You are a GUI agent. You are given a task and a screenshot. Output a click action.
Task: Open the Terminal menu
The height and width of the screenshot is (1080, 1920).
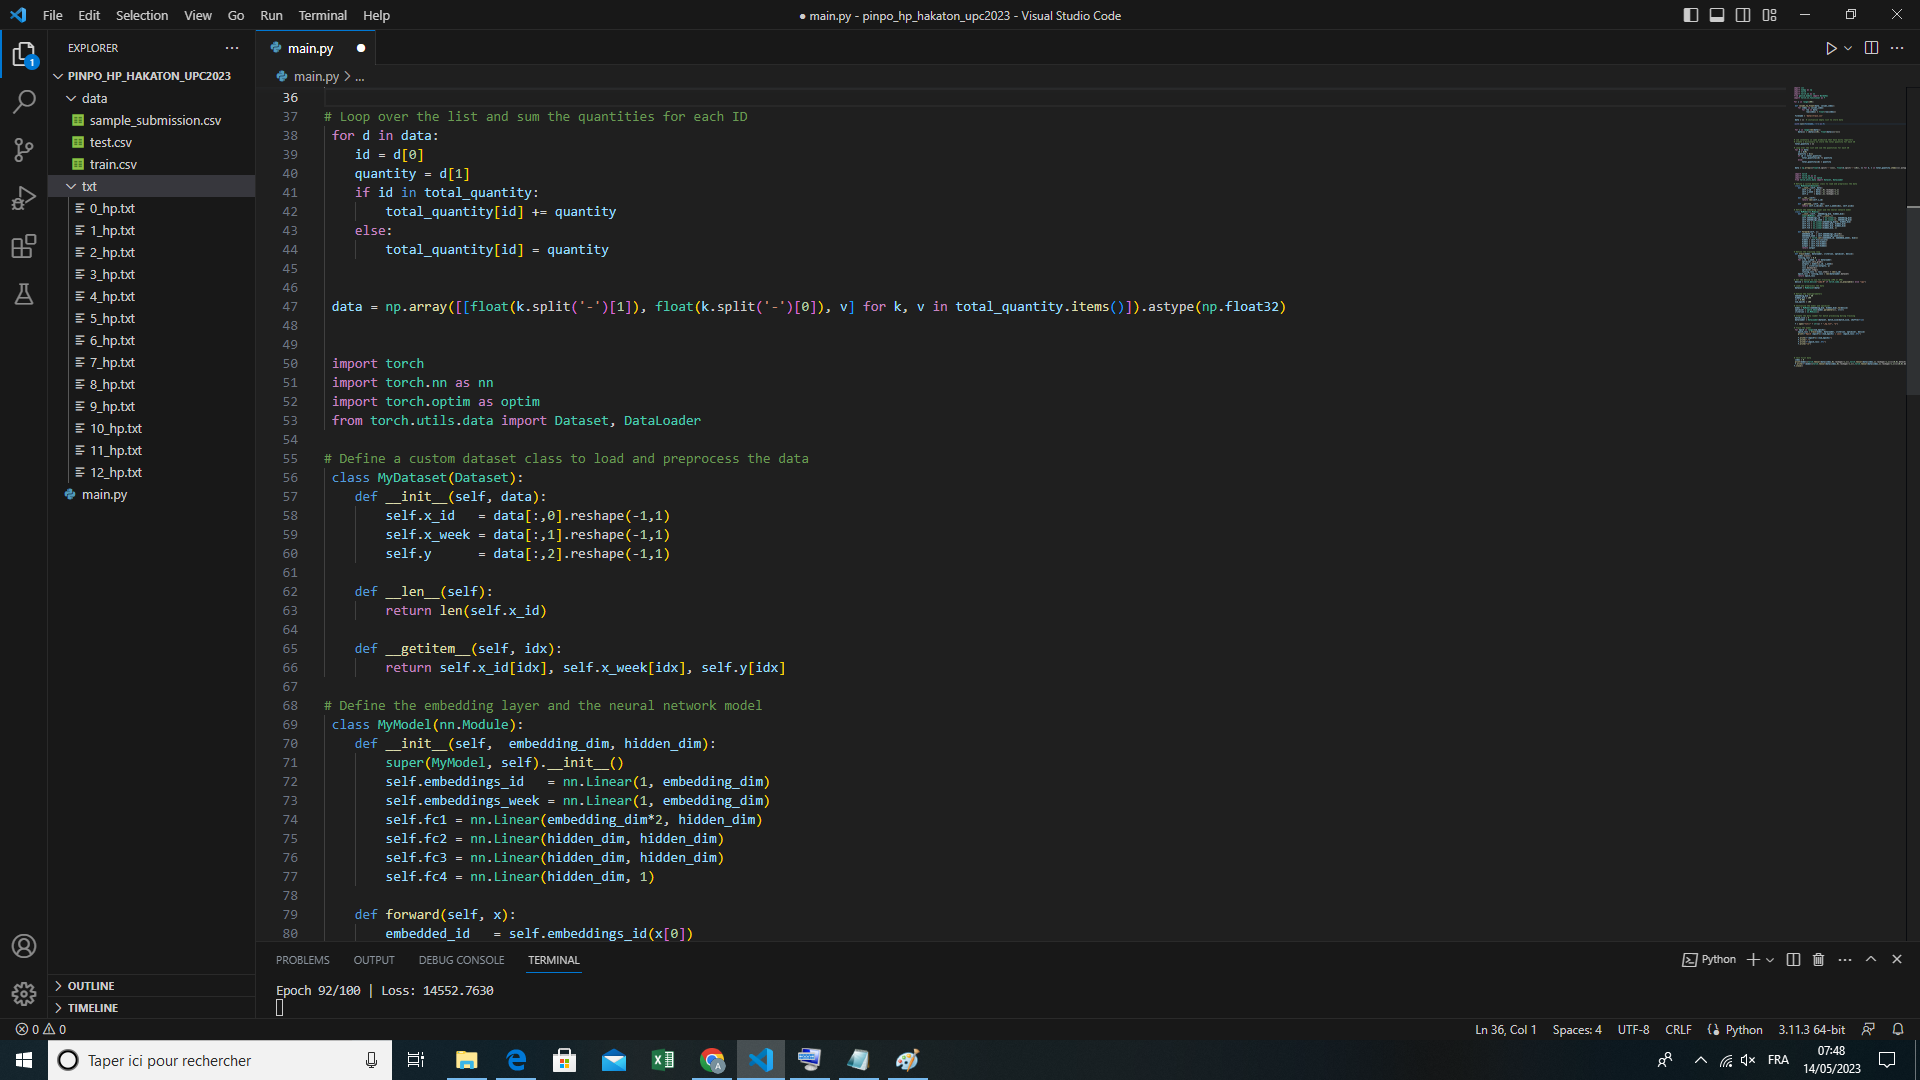[x=322, y=15]
